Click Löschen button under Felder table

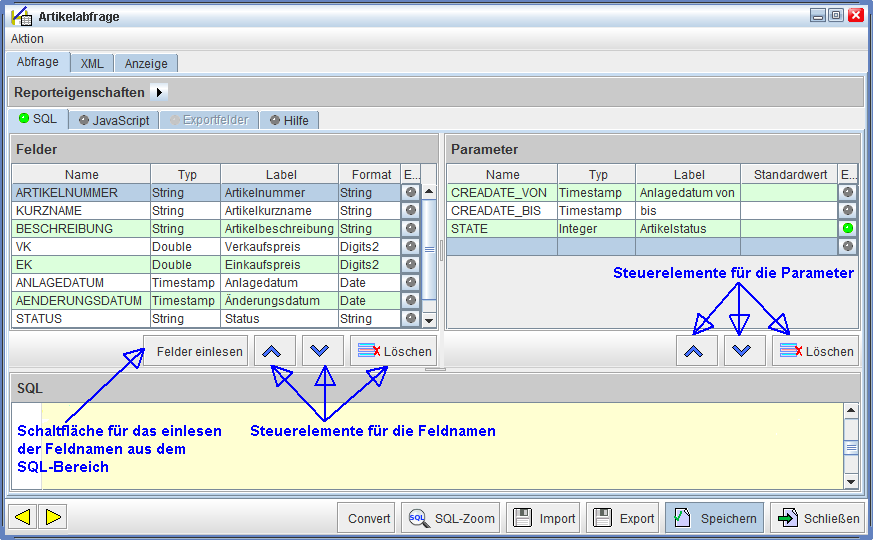(x=394, y=351)
